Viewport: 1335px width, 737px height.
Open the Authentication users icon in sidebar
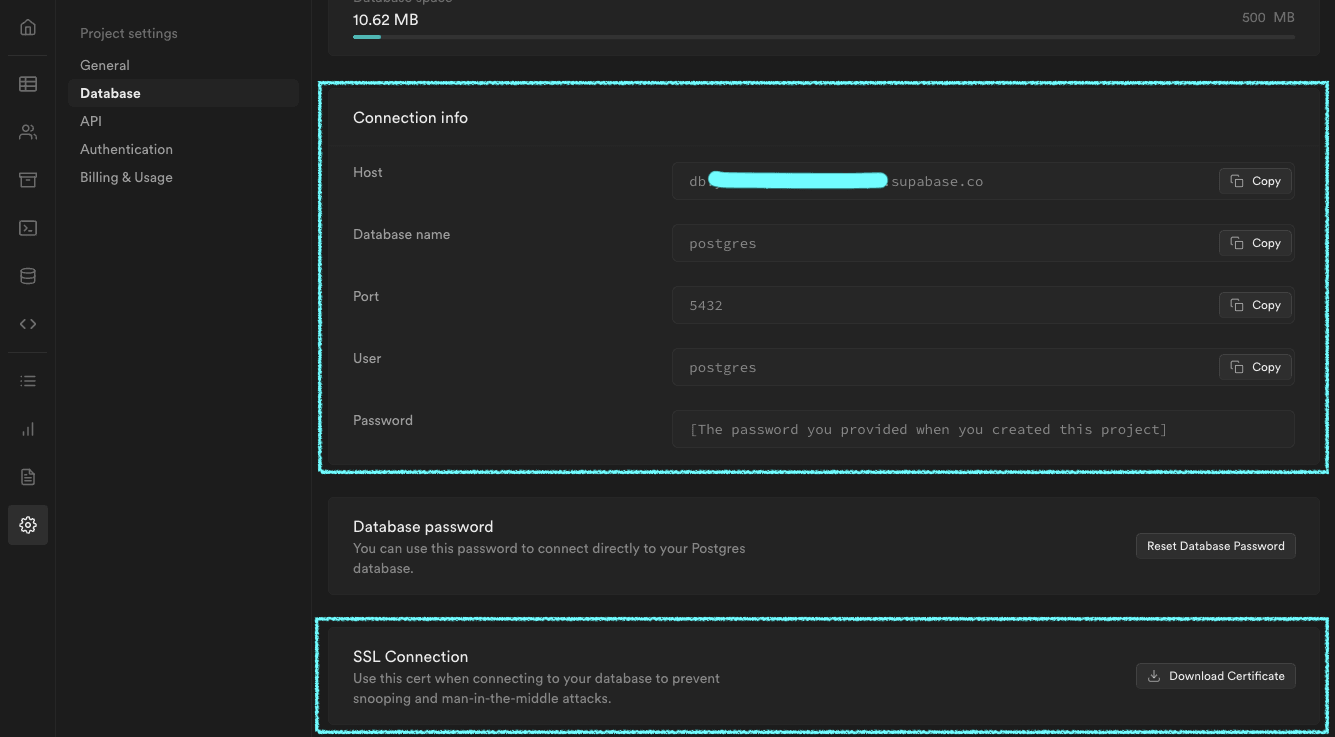(28, 132)
